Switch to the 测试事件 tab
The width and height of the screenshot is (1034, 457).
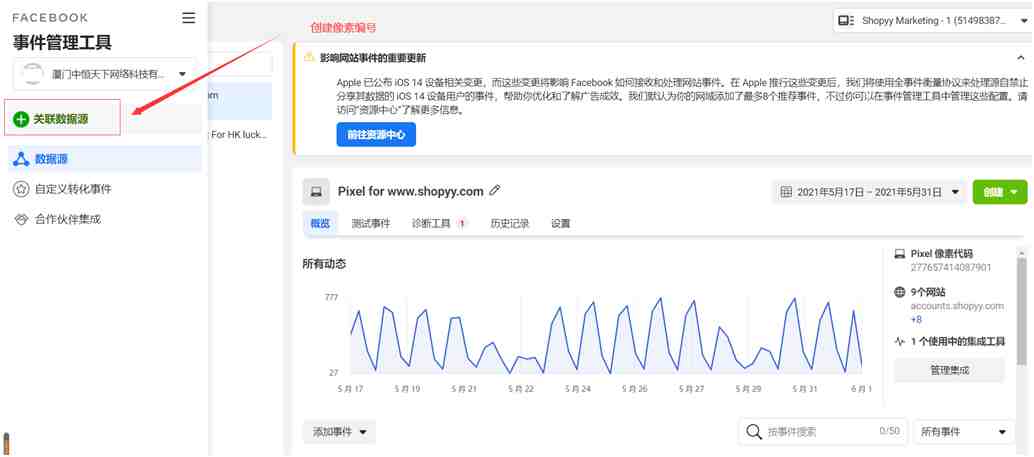(x=370, y=224)
